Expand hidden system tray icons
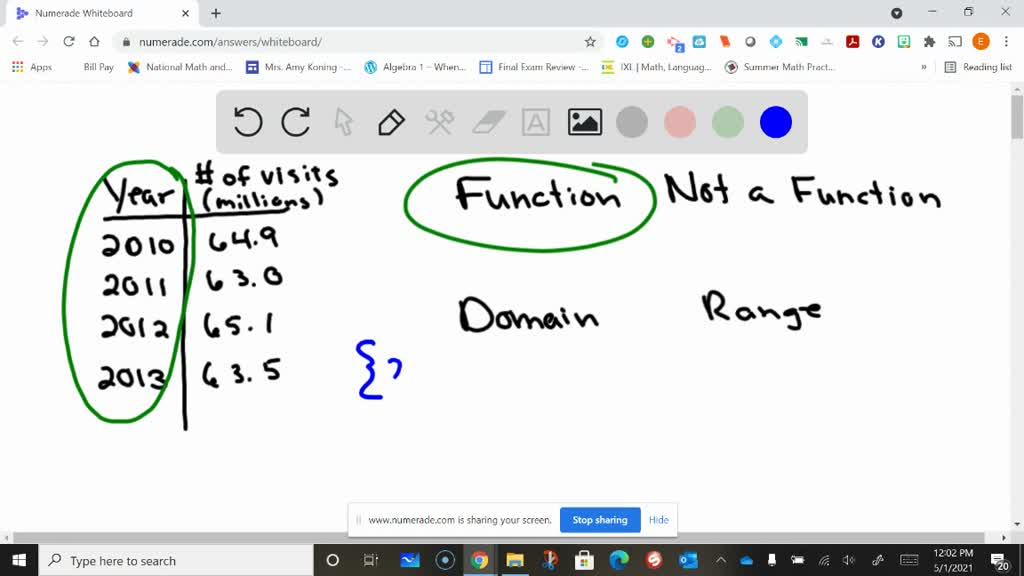Screen dimensions: 1024x576 [722, 561]
